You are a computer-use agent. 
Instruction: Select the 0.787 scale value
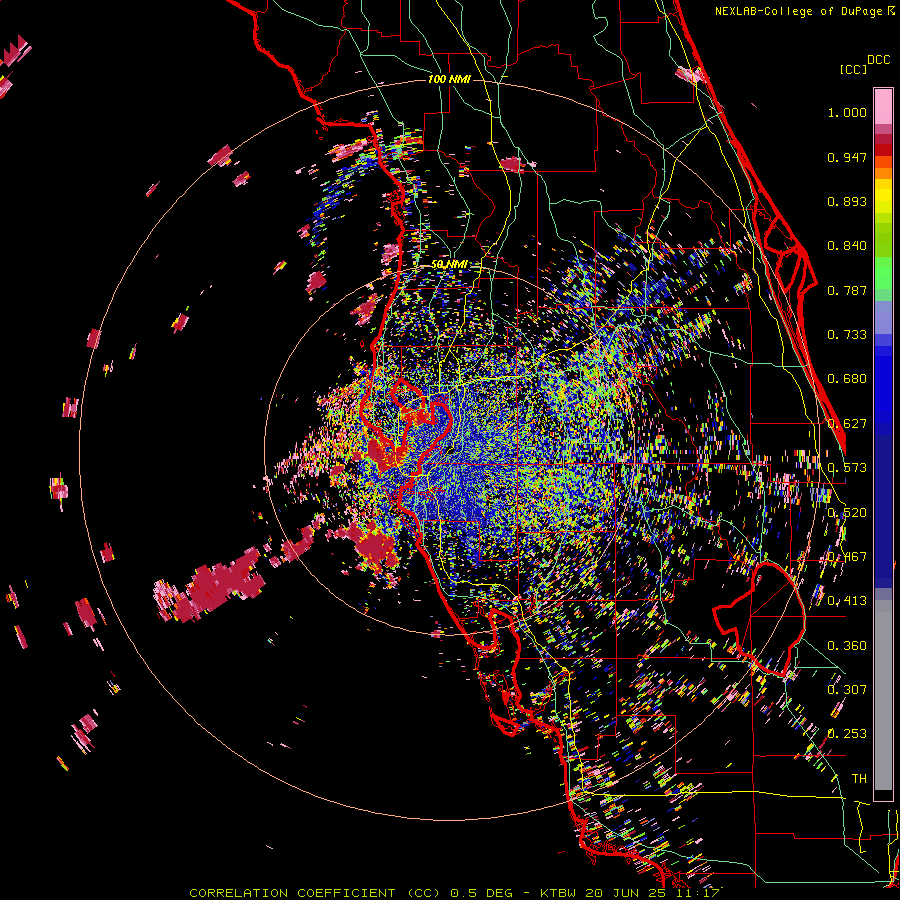pos(847,290)
